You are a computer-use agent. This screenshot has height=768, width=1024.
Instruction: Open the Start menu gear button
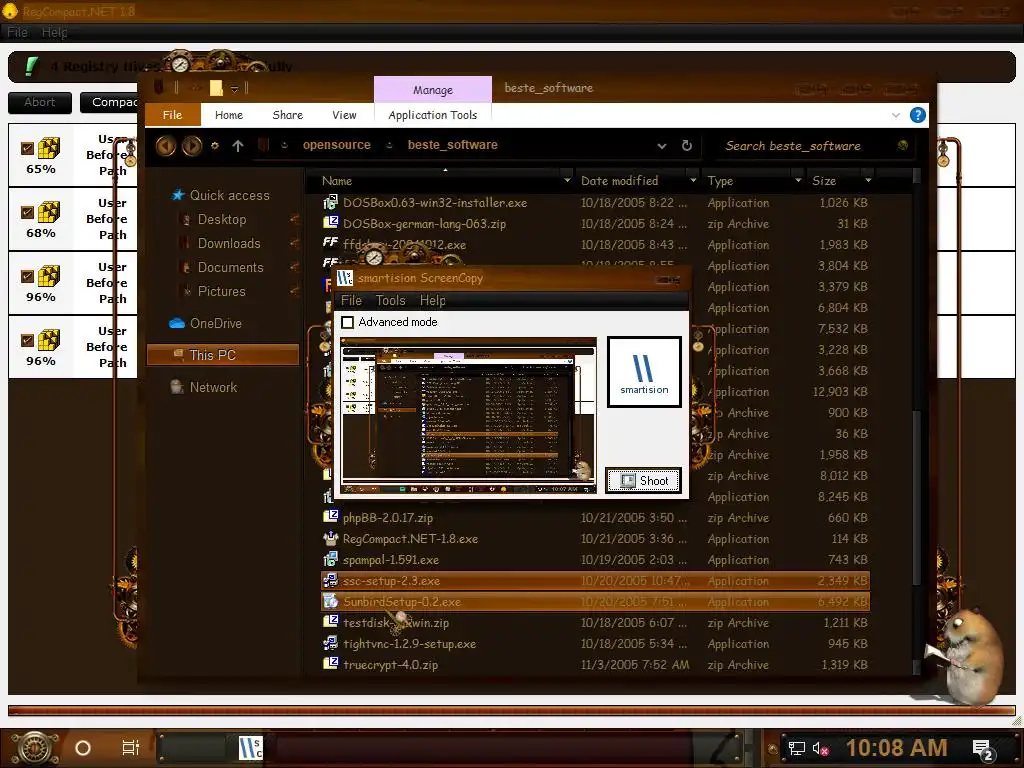pyautogui.click(x=34, y=748)
